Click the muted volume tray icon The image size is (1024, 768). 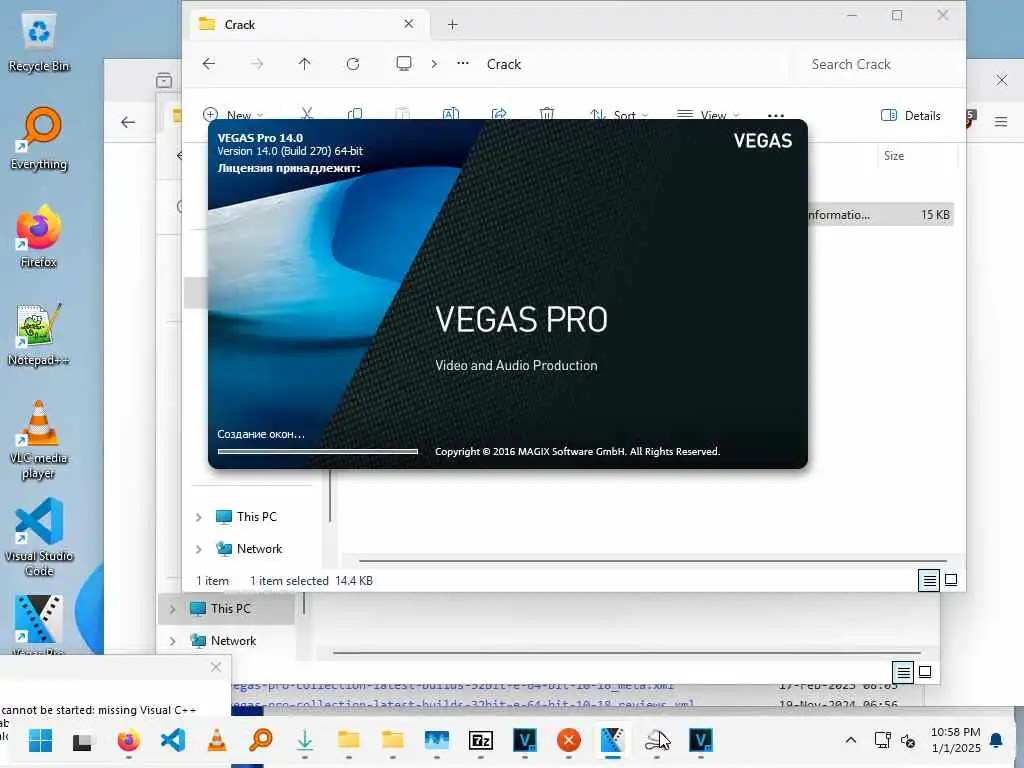point(908,740)
